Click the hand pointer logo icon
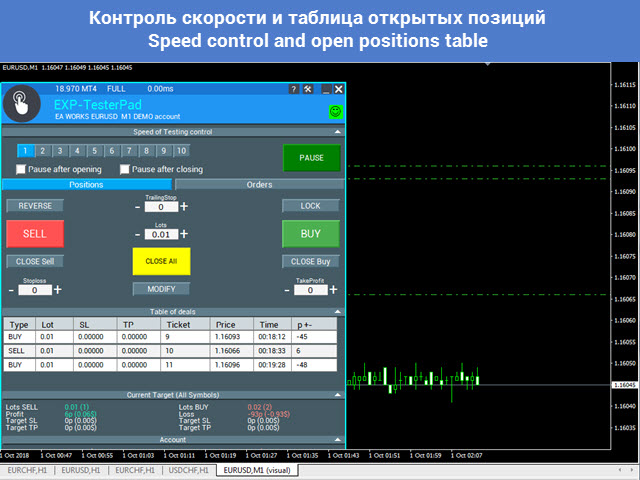 (x=21, y=104)
